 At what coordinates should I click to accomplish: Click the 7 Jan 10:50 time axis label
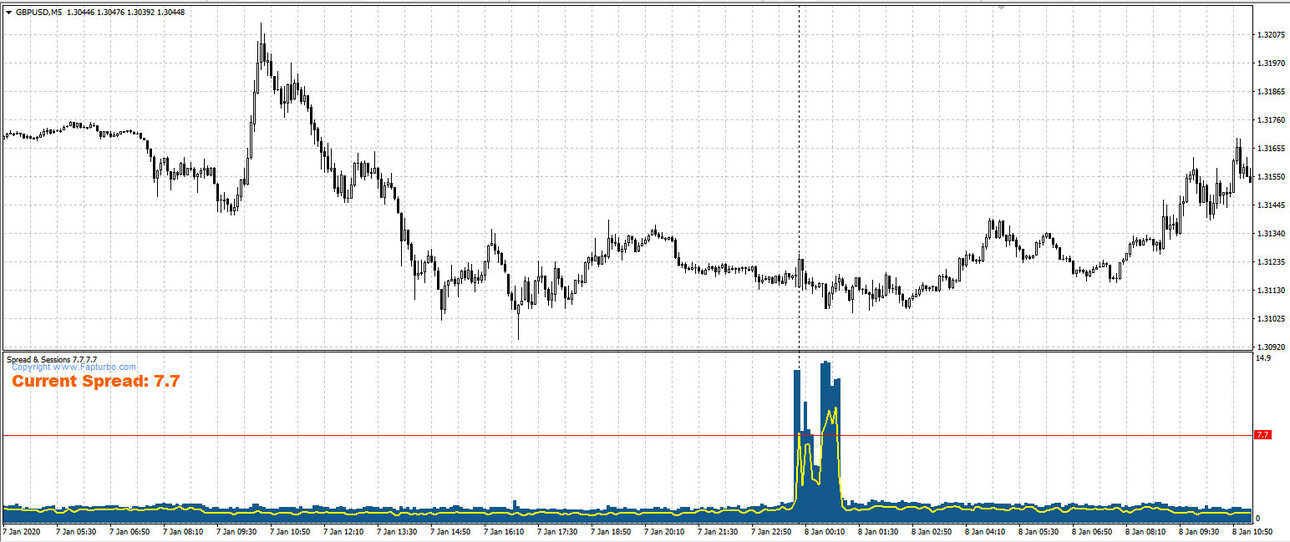290,533
